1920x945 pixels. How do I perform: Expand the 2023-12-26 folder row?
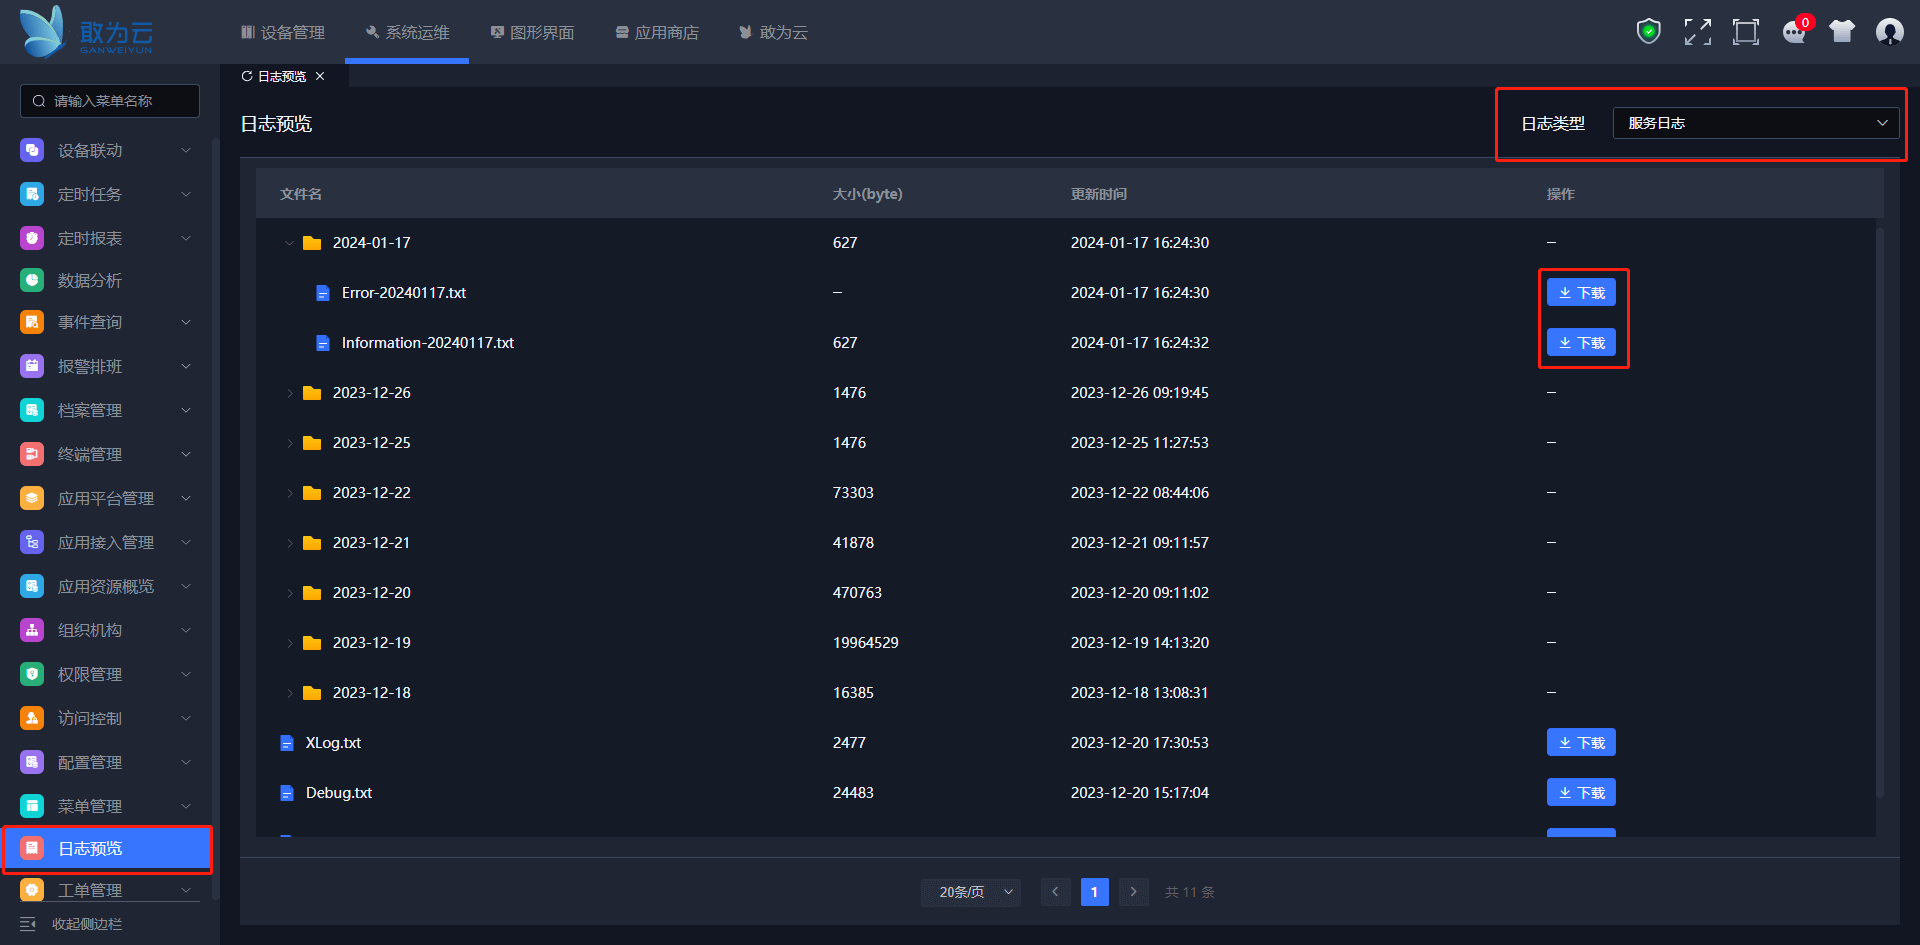coord(289,393)
